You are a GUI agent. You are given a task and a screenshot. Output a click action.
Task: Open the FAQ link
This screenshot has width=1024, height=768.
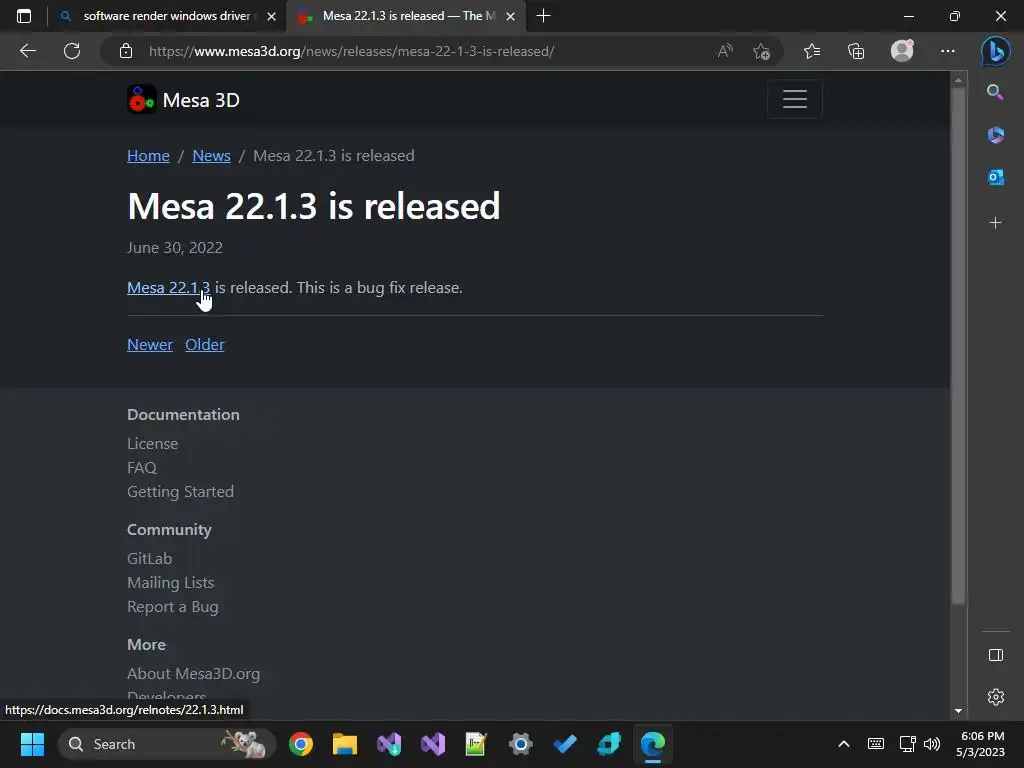click(x=142, y=468)
